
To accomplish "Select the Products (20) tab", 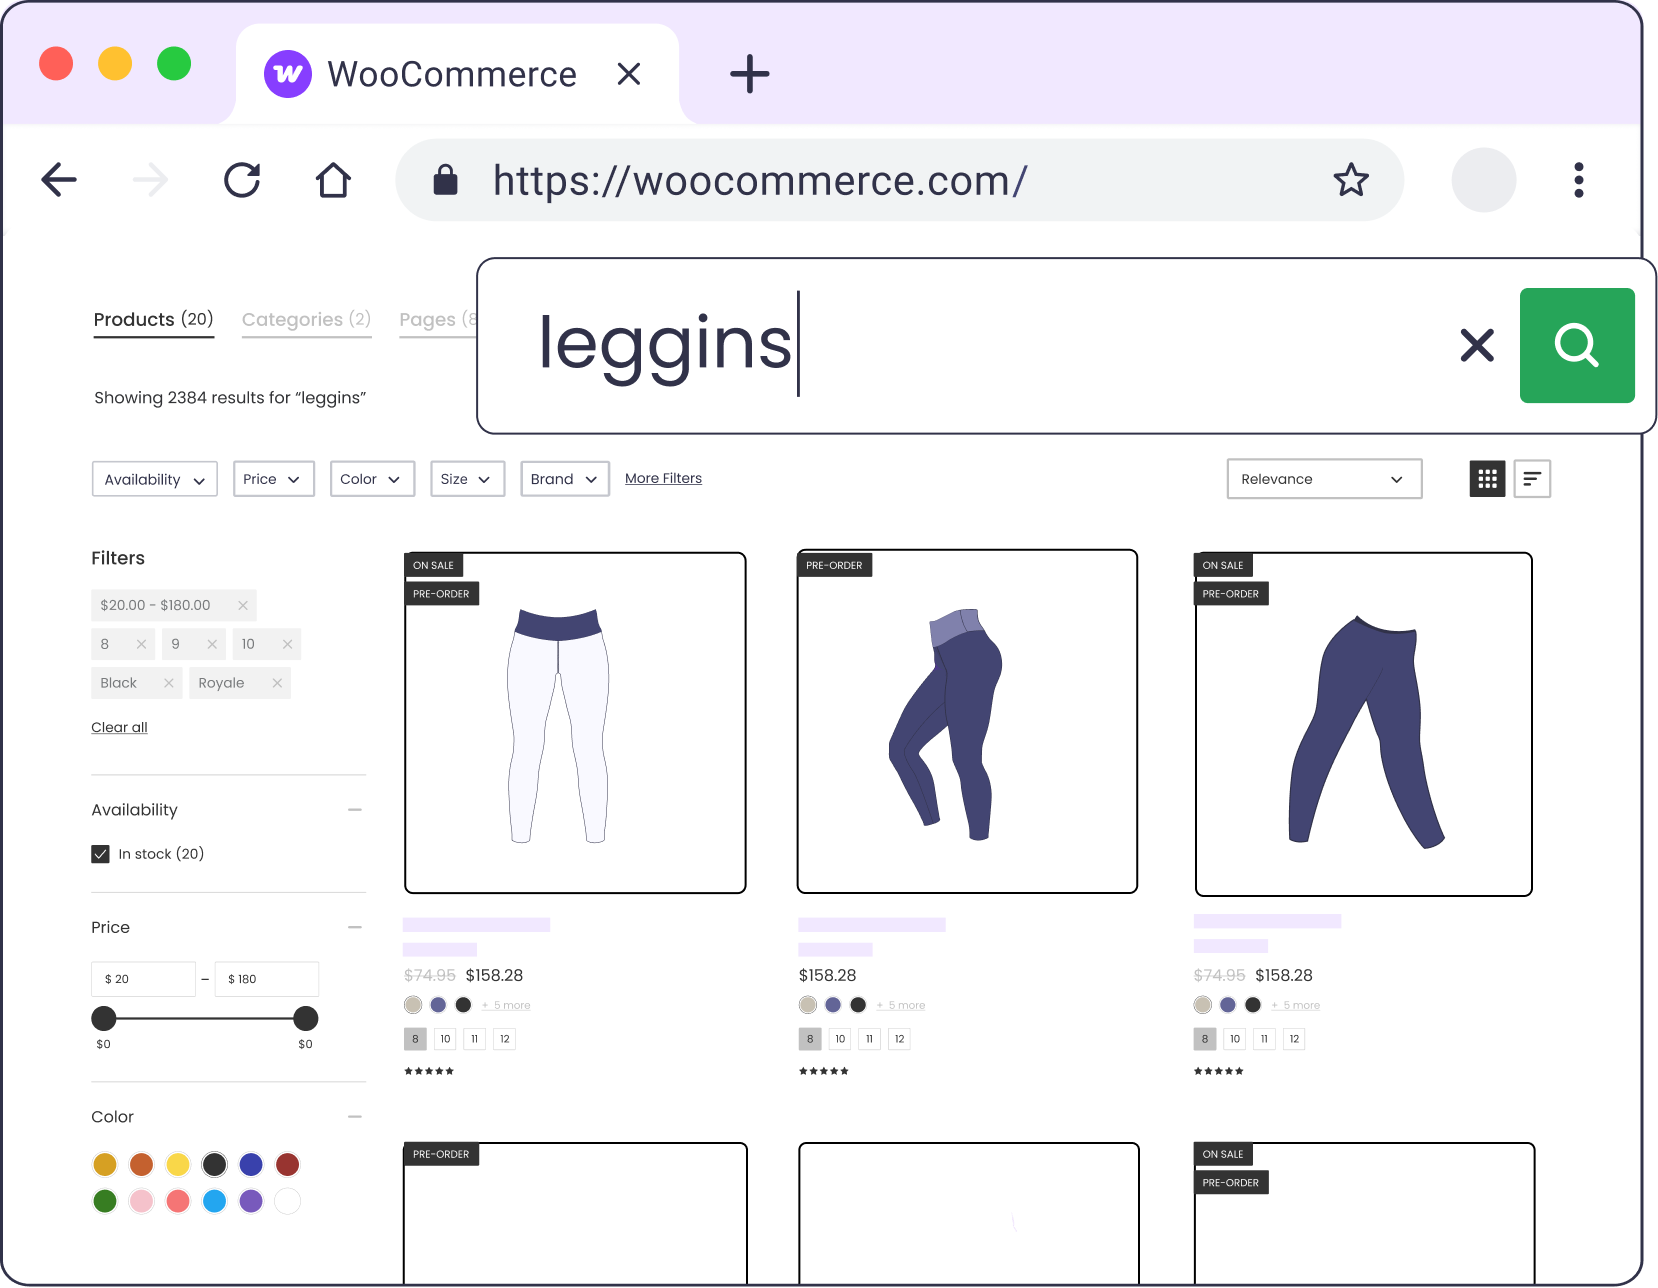I will (x=153, y=320).
